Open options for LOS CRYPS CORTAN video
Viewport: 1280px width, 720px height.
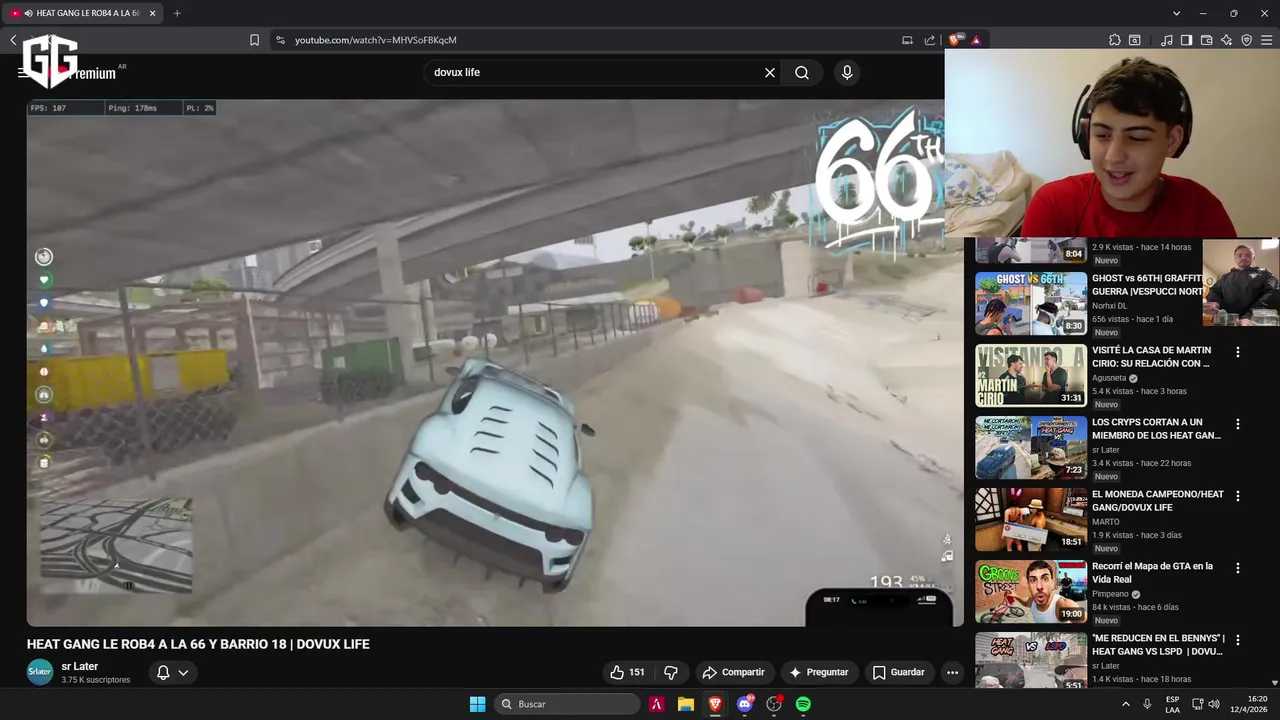[1238, 424]
